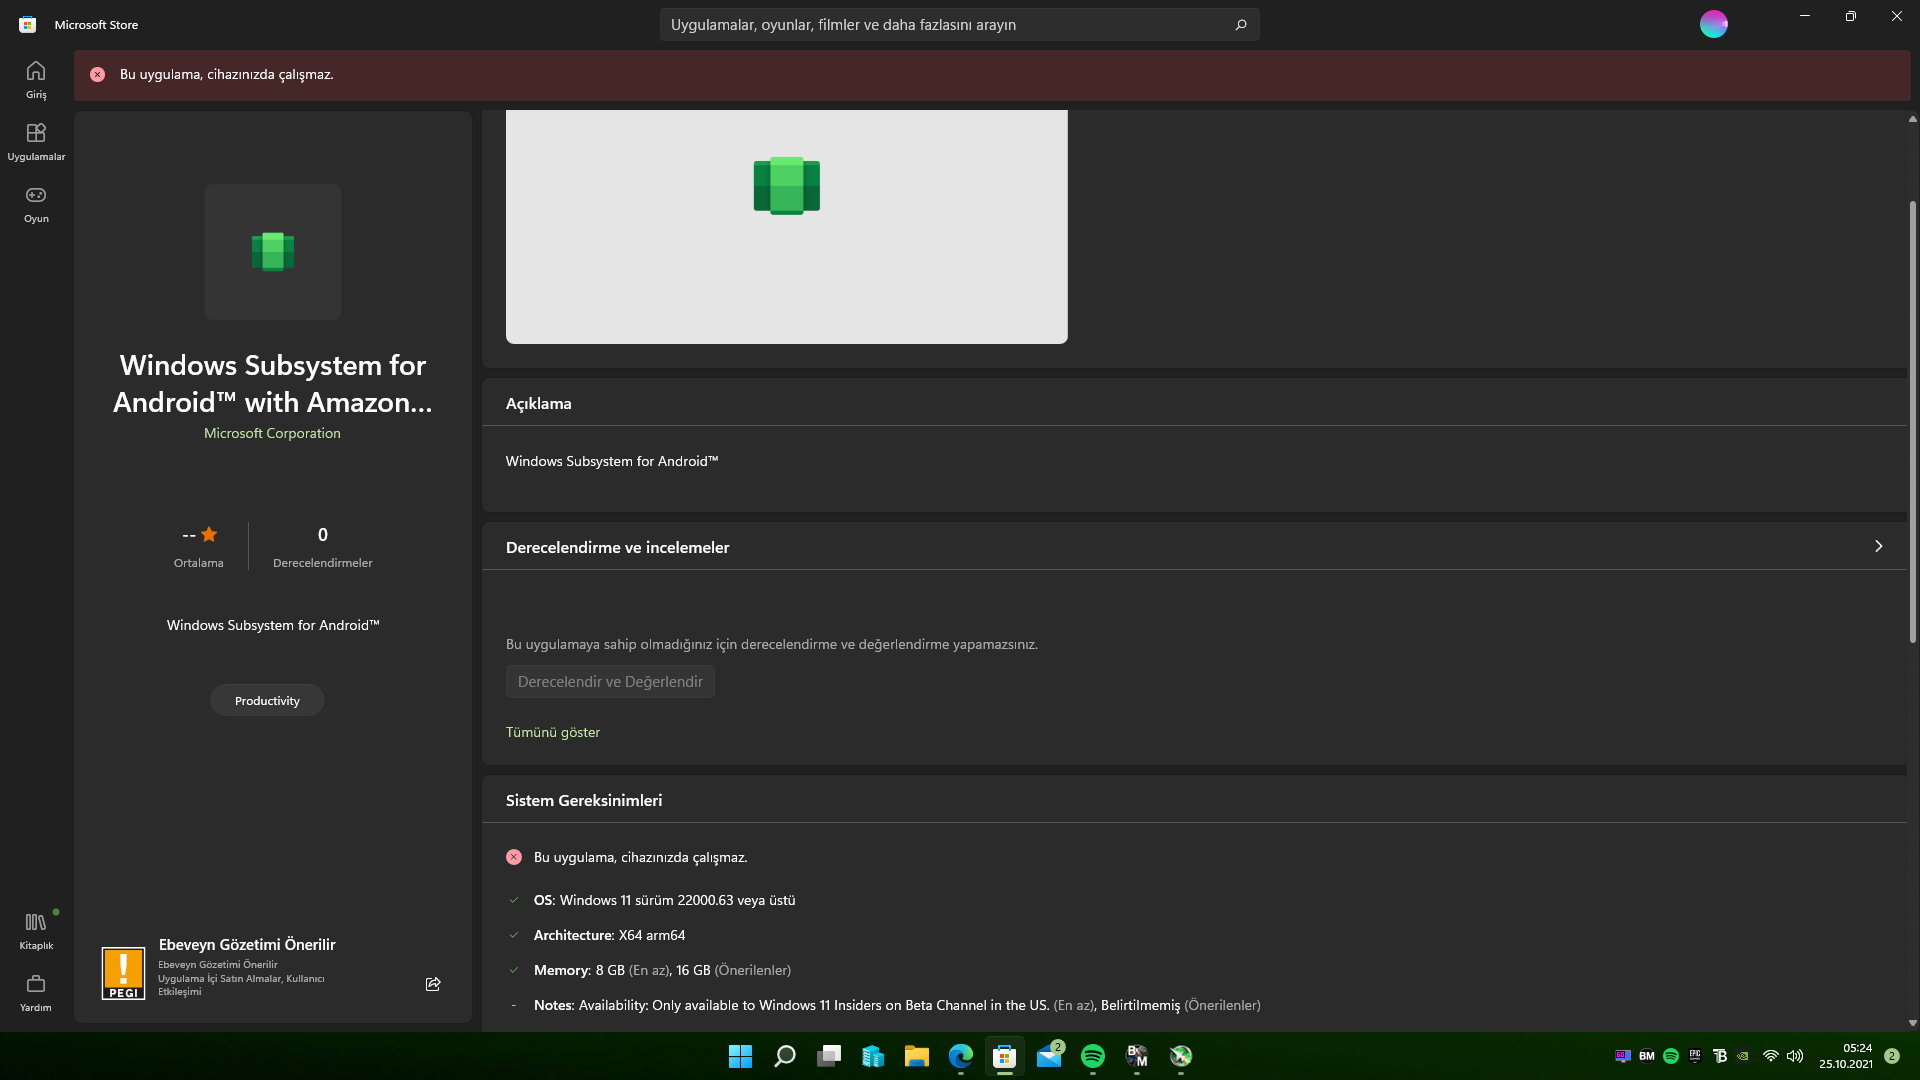Click the Derecelendirme ve incelemeler heading
The image size is (1920, 1080).
617,547
